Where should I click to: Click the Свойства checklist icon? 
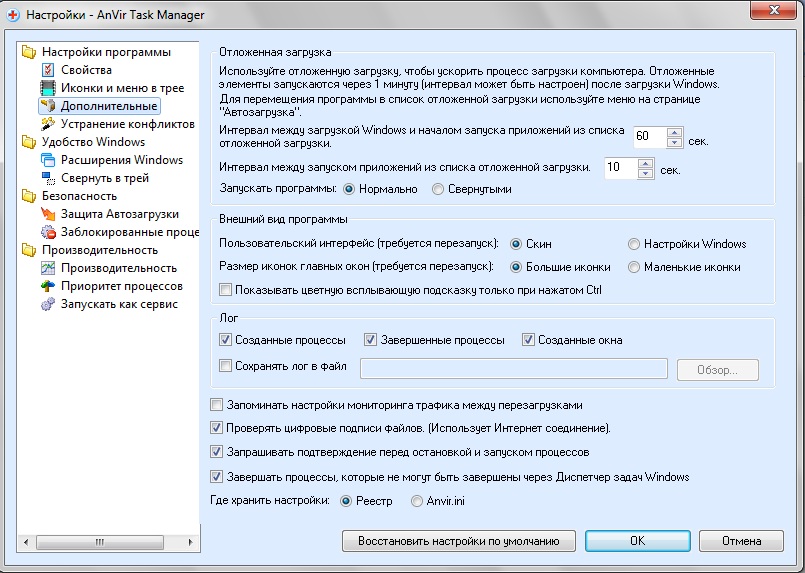(x=48, y=70)
